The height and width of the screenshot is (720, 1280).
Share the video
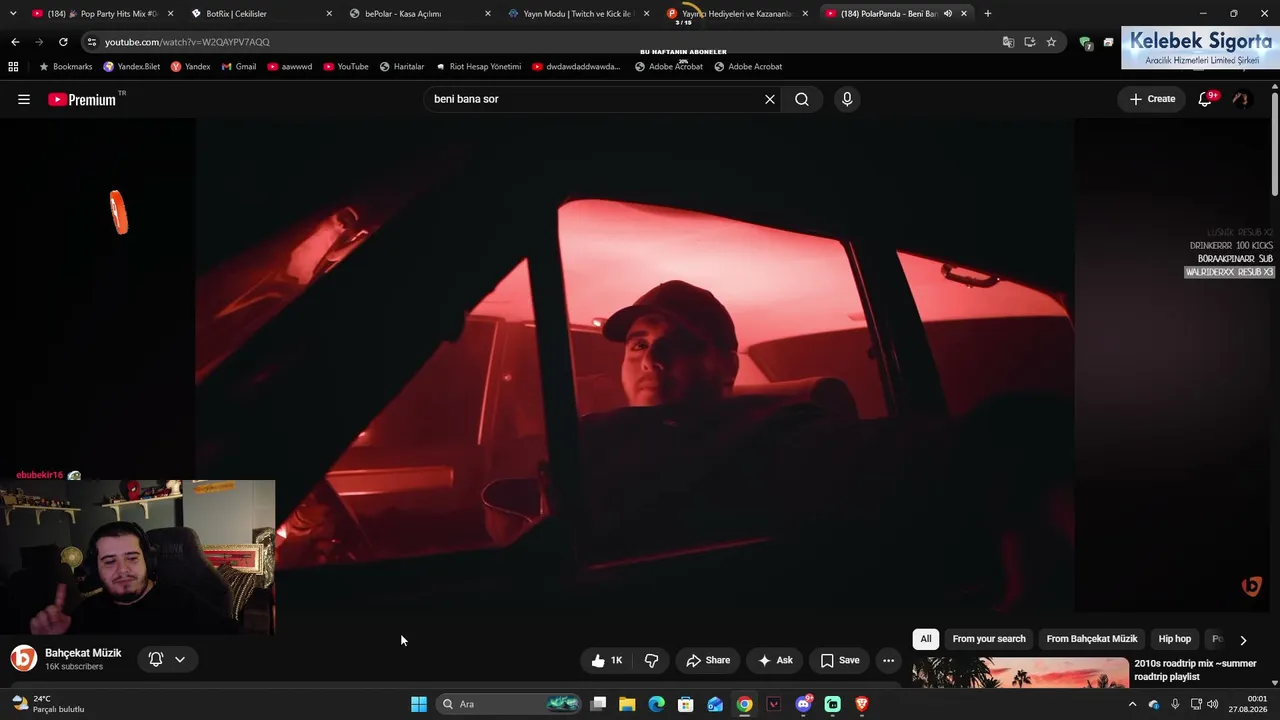tap(708, 660)
